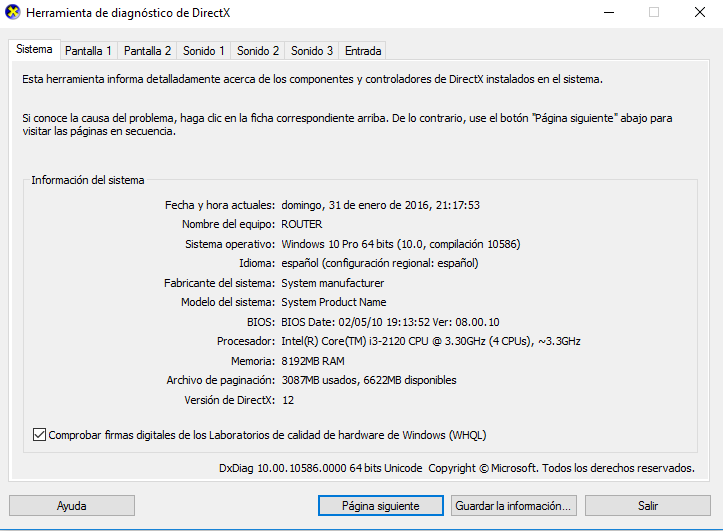The height and width of the screenshot is (531, 723).
Task: Minimize the DirectX diagnostic window
Action: pyautogui.click(x=609, y=12)
